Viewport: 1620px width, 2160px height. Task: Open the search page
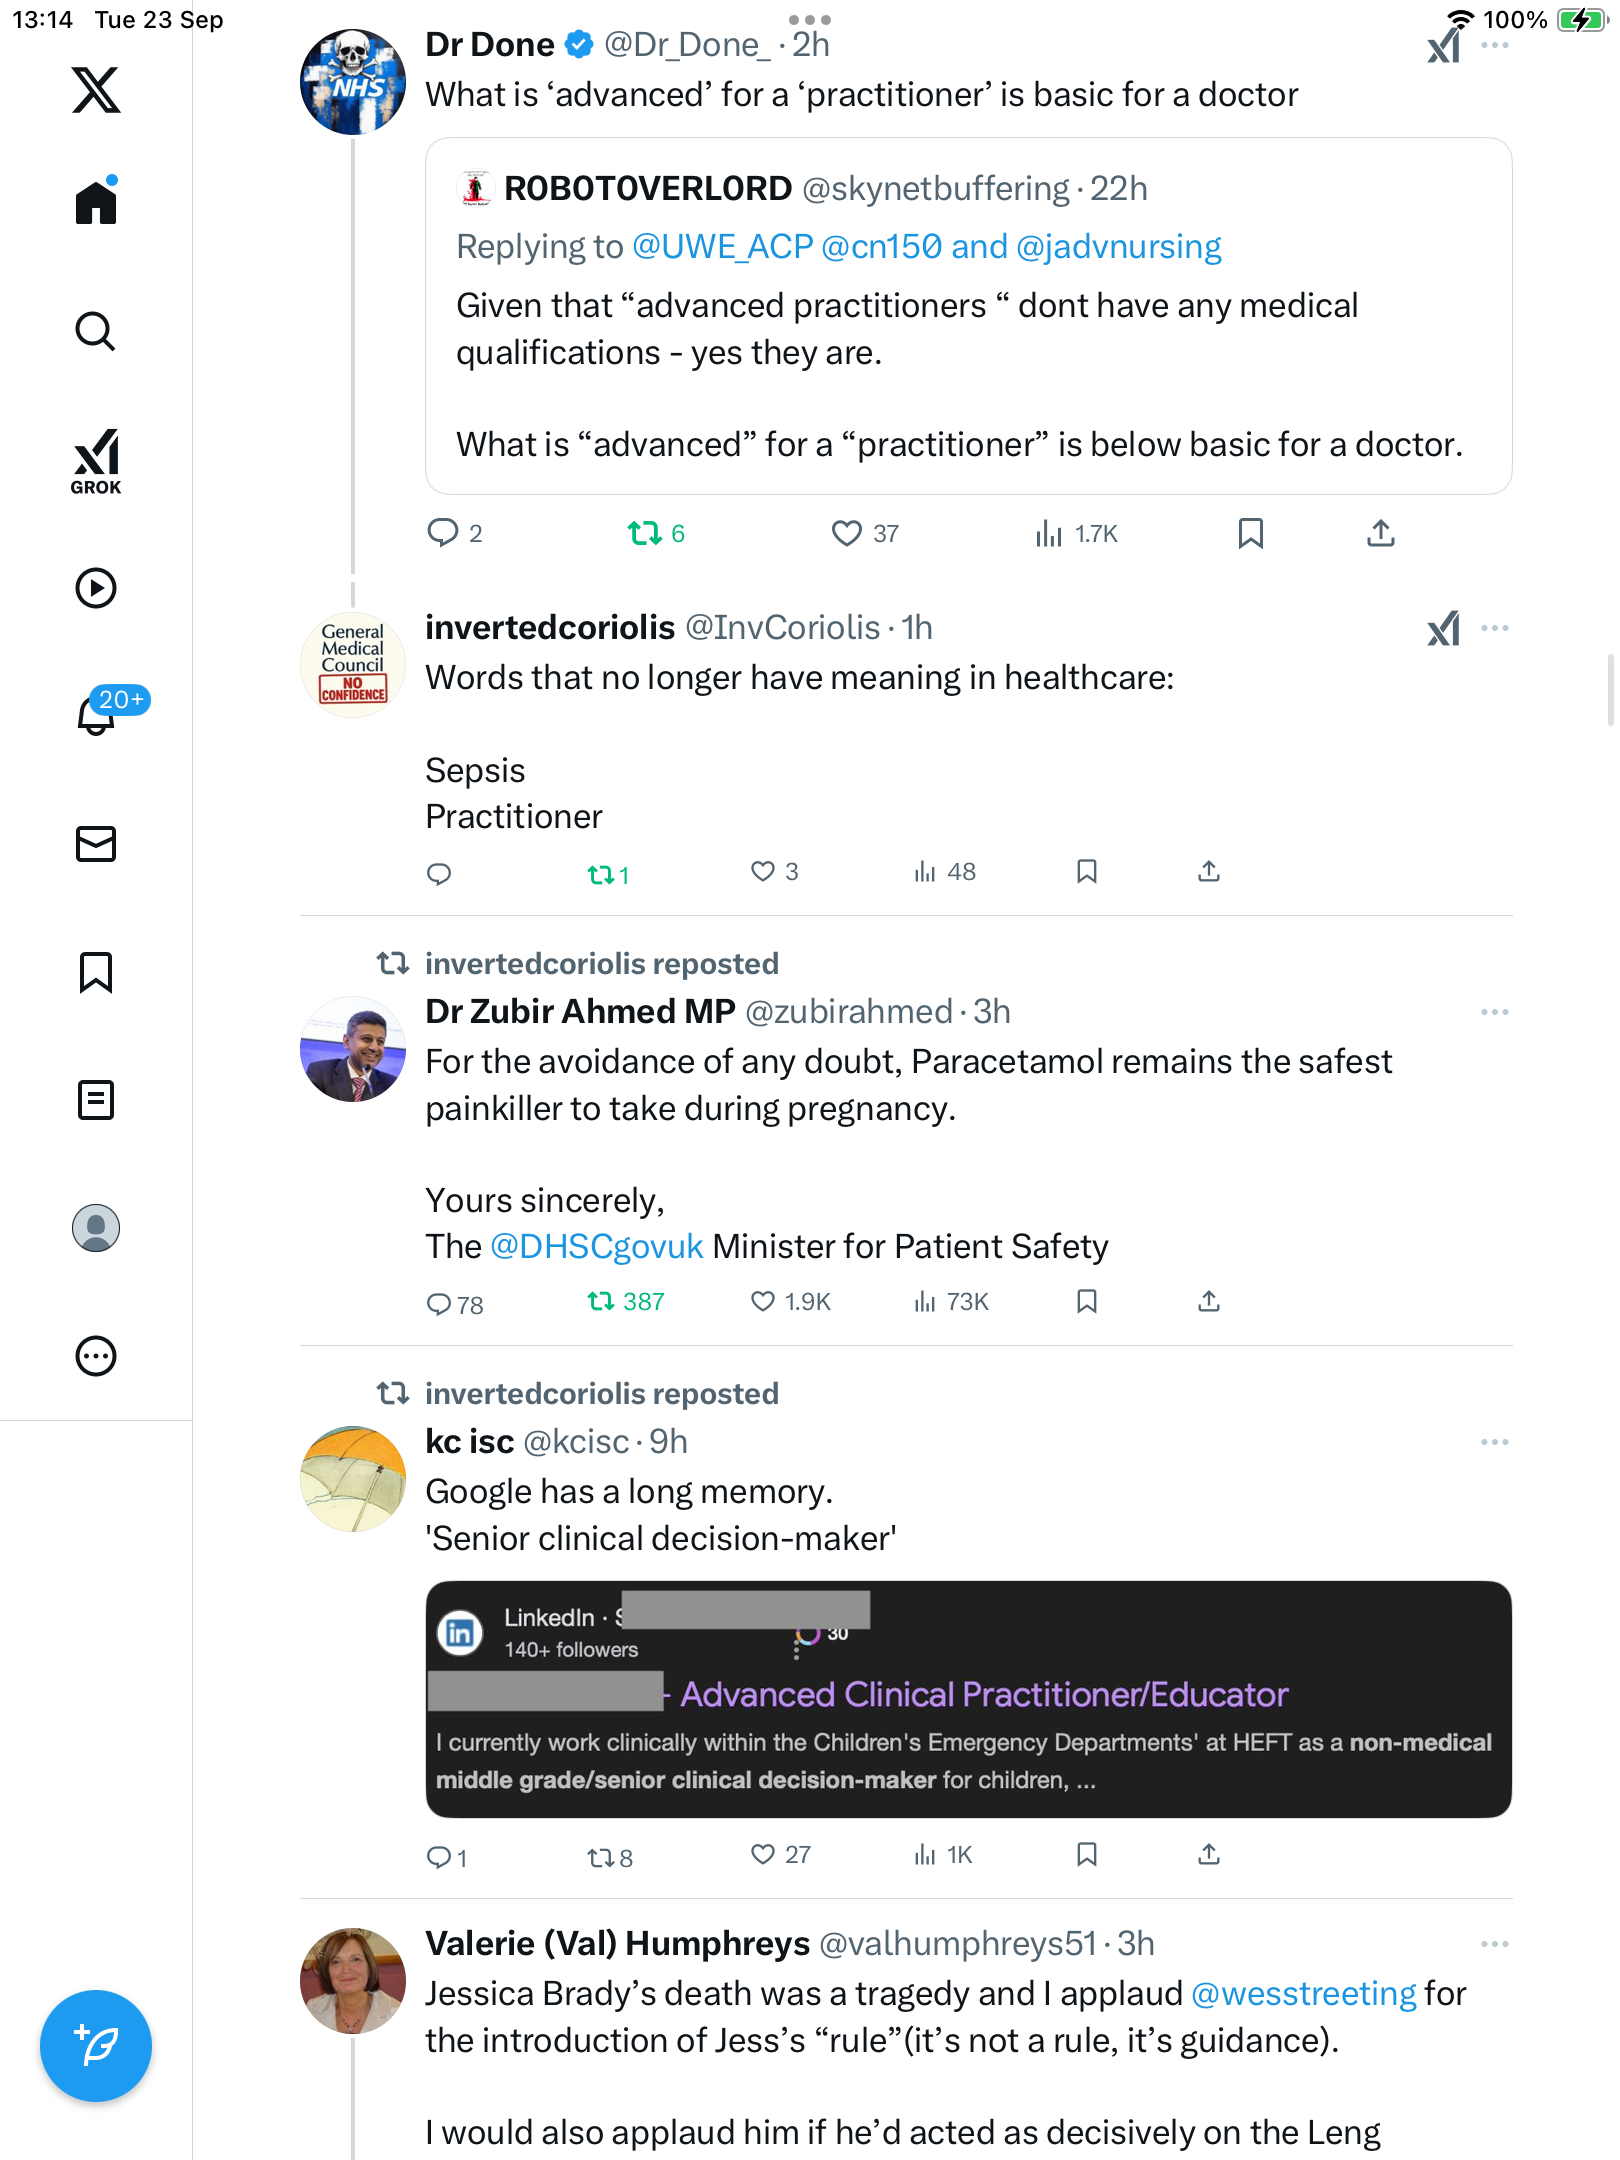click(96, 331)
